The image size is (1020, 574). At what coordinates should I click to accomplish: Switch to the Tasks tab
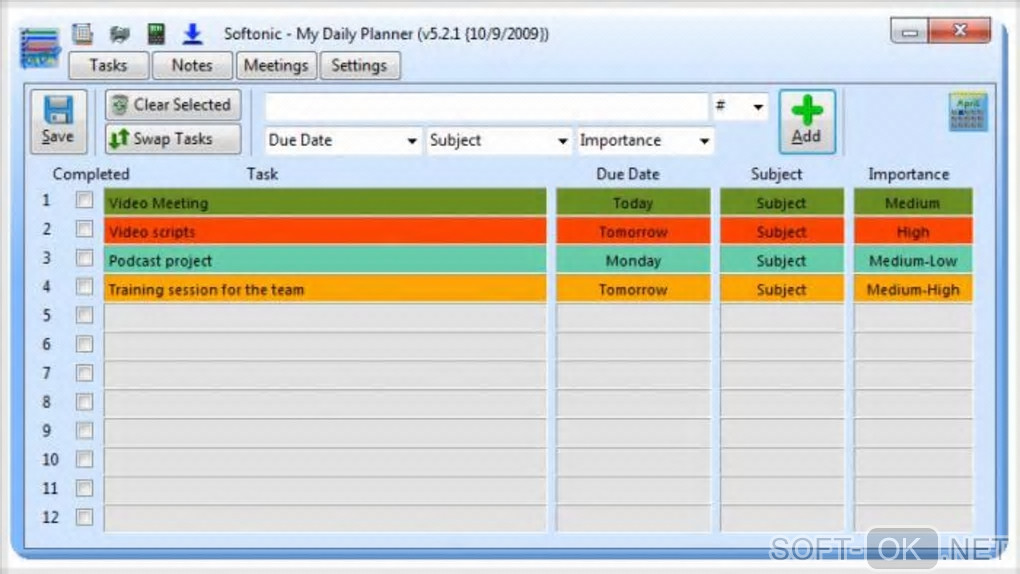click(x=109, y=66)
